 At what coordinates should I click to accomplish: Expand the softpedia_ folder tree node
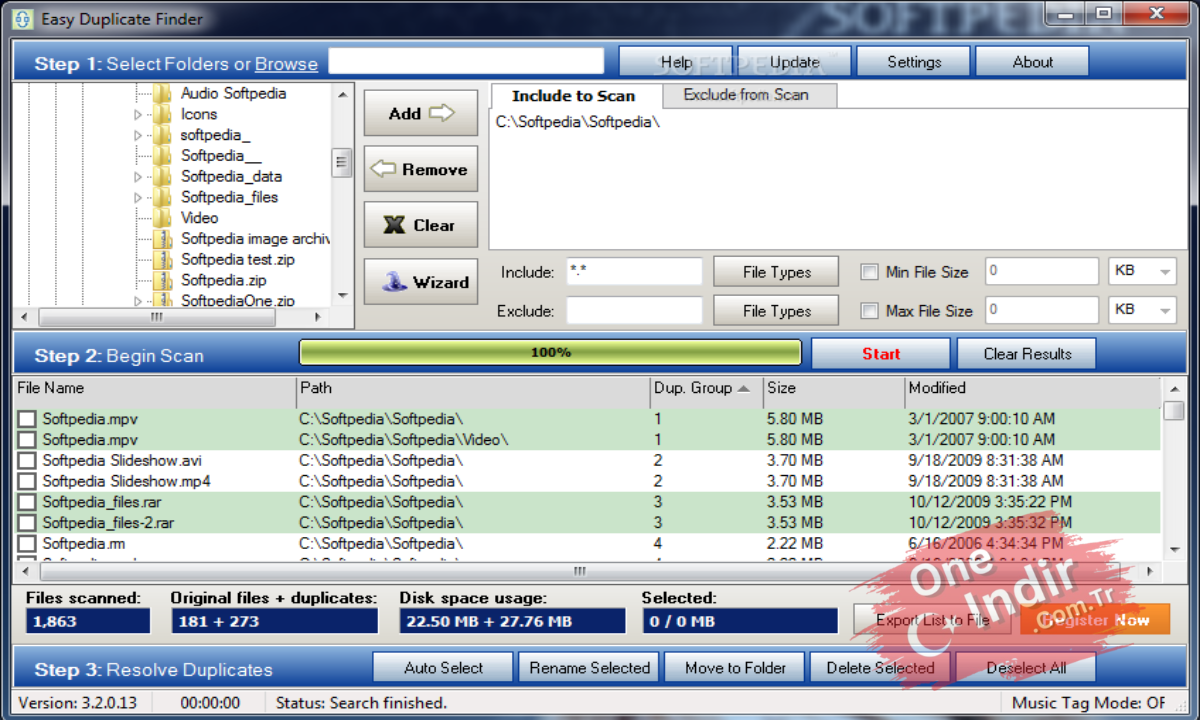[x=138, y=135]
